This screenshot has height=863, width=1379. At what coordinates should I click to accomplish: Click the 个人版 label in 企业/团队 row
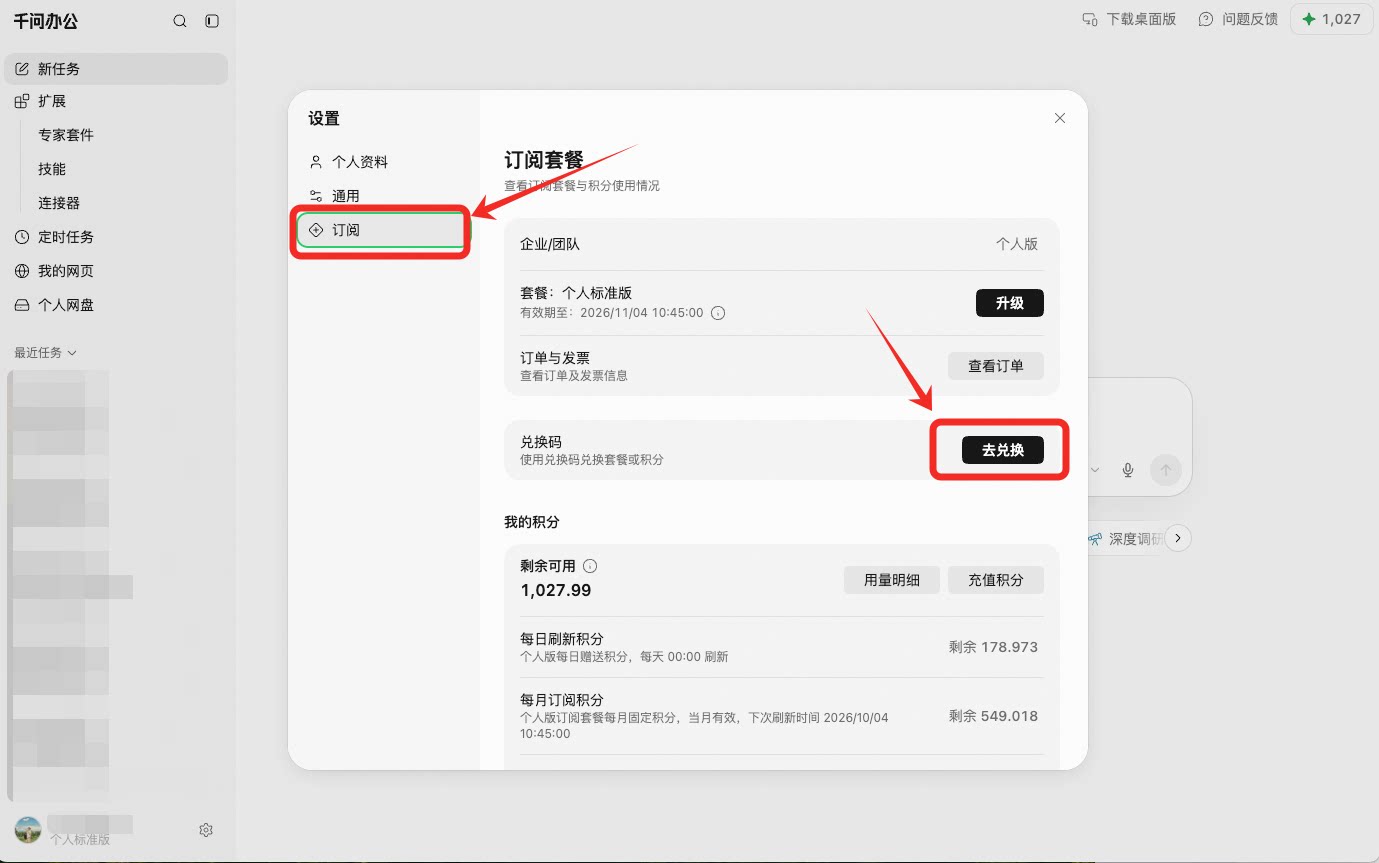1017,244
